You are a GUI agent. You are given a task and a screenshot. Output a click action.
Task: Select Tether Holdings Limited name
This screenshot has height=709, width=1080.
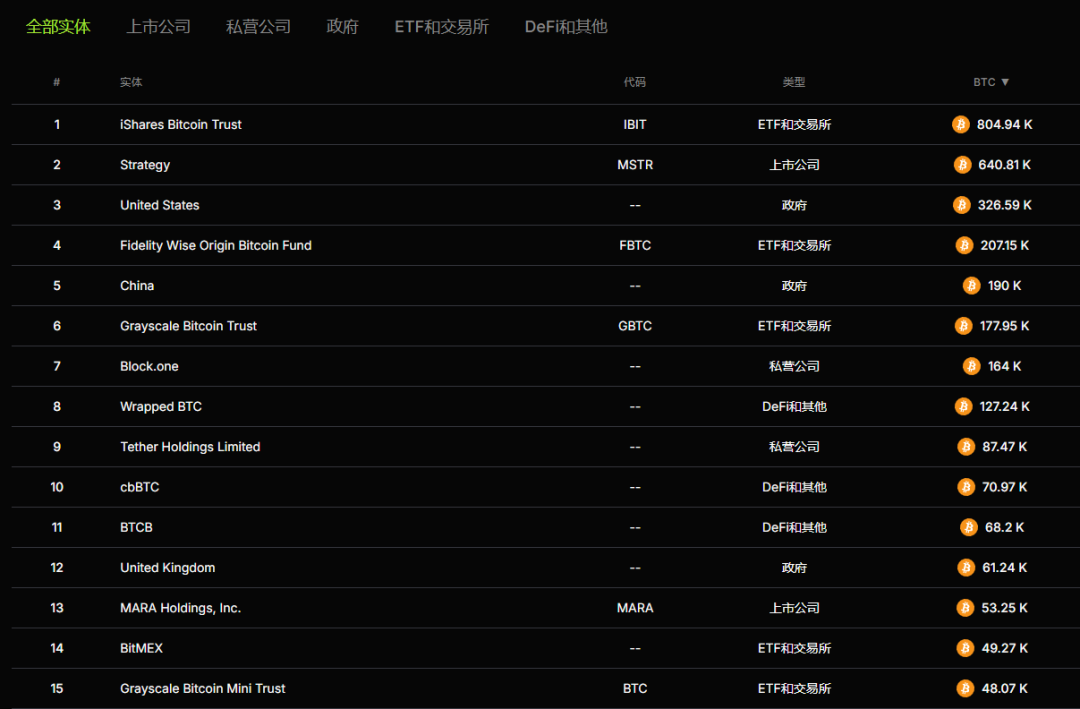(x=190, y=447)
